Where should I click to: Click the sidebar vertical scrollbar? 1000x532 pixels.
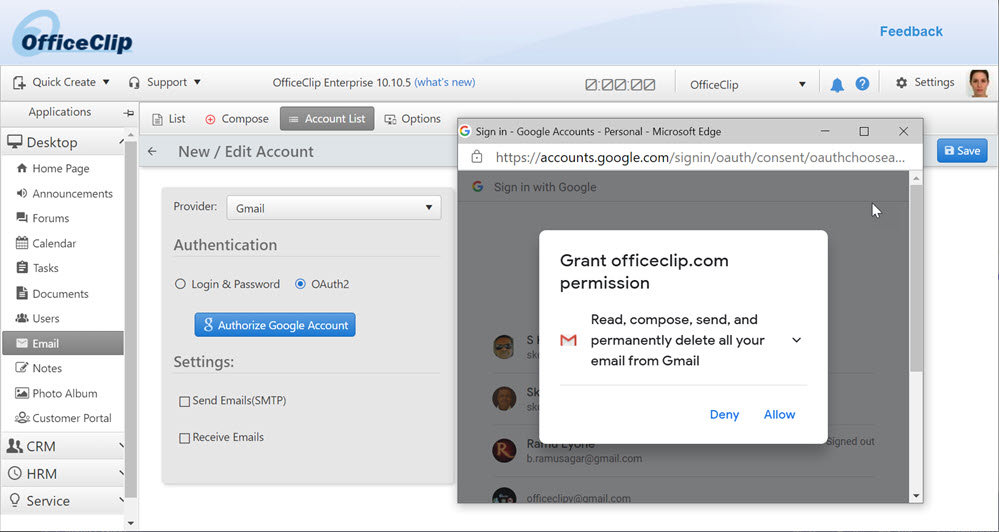pyautogui.click(x=131, y=319)
